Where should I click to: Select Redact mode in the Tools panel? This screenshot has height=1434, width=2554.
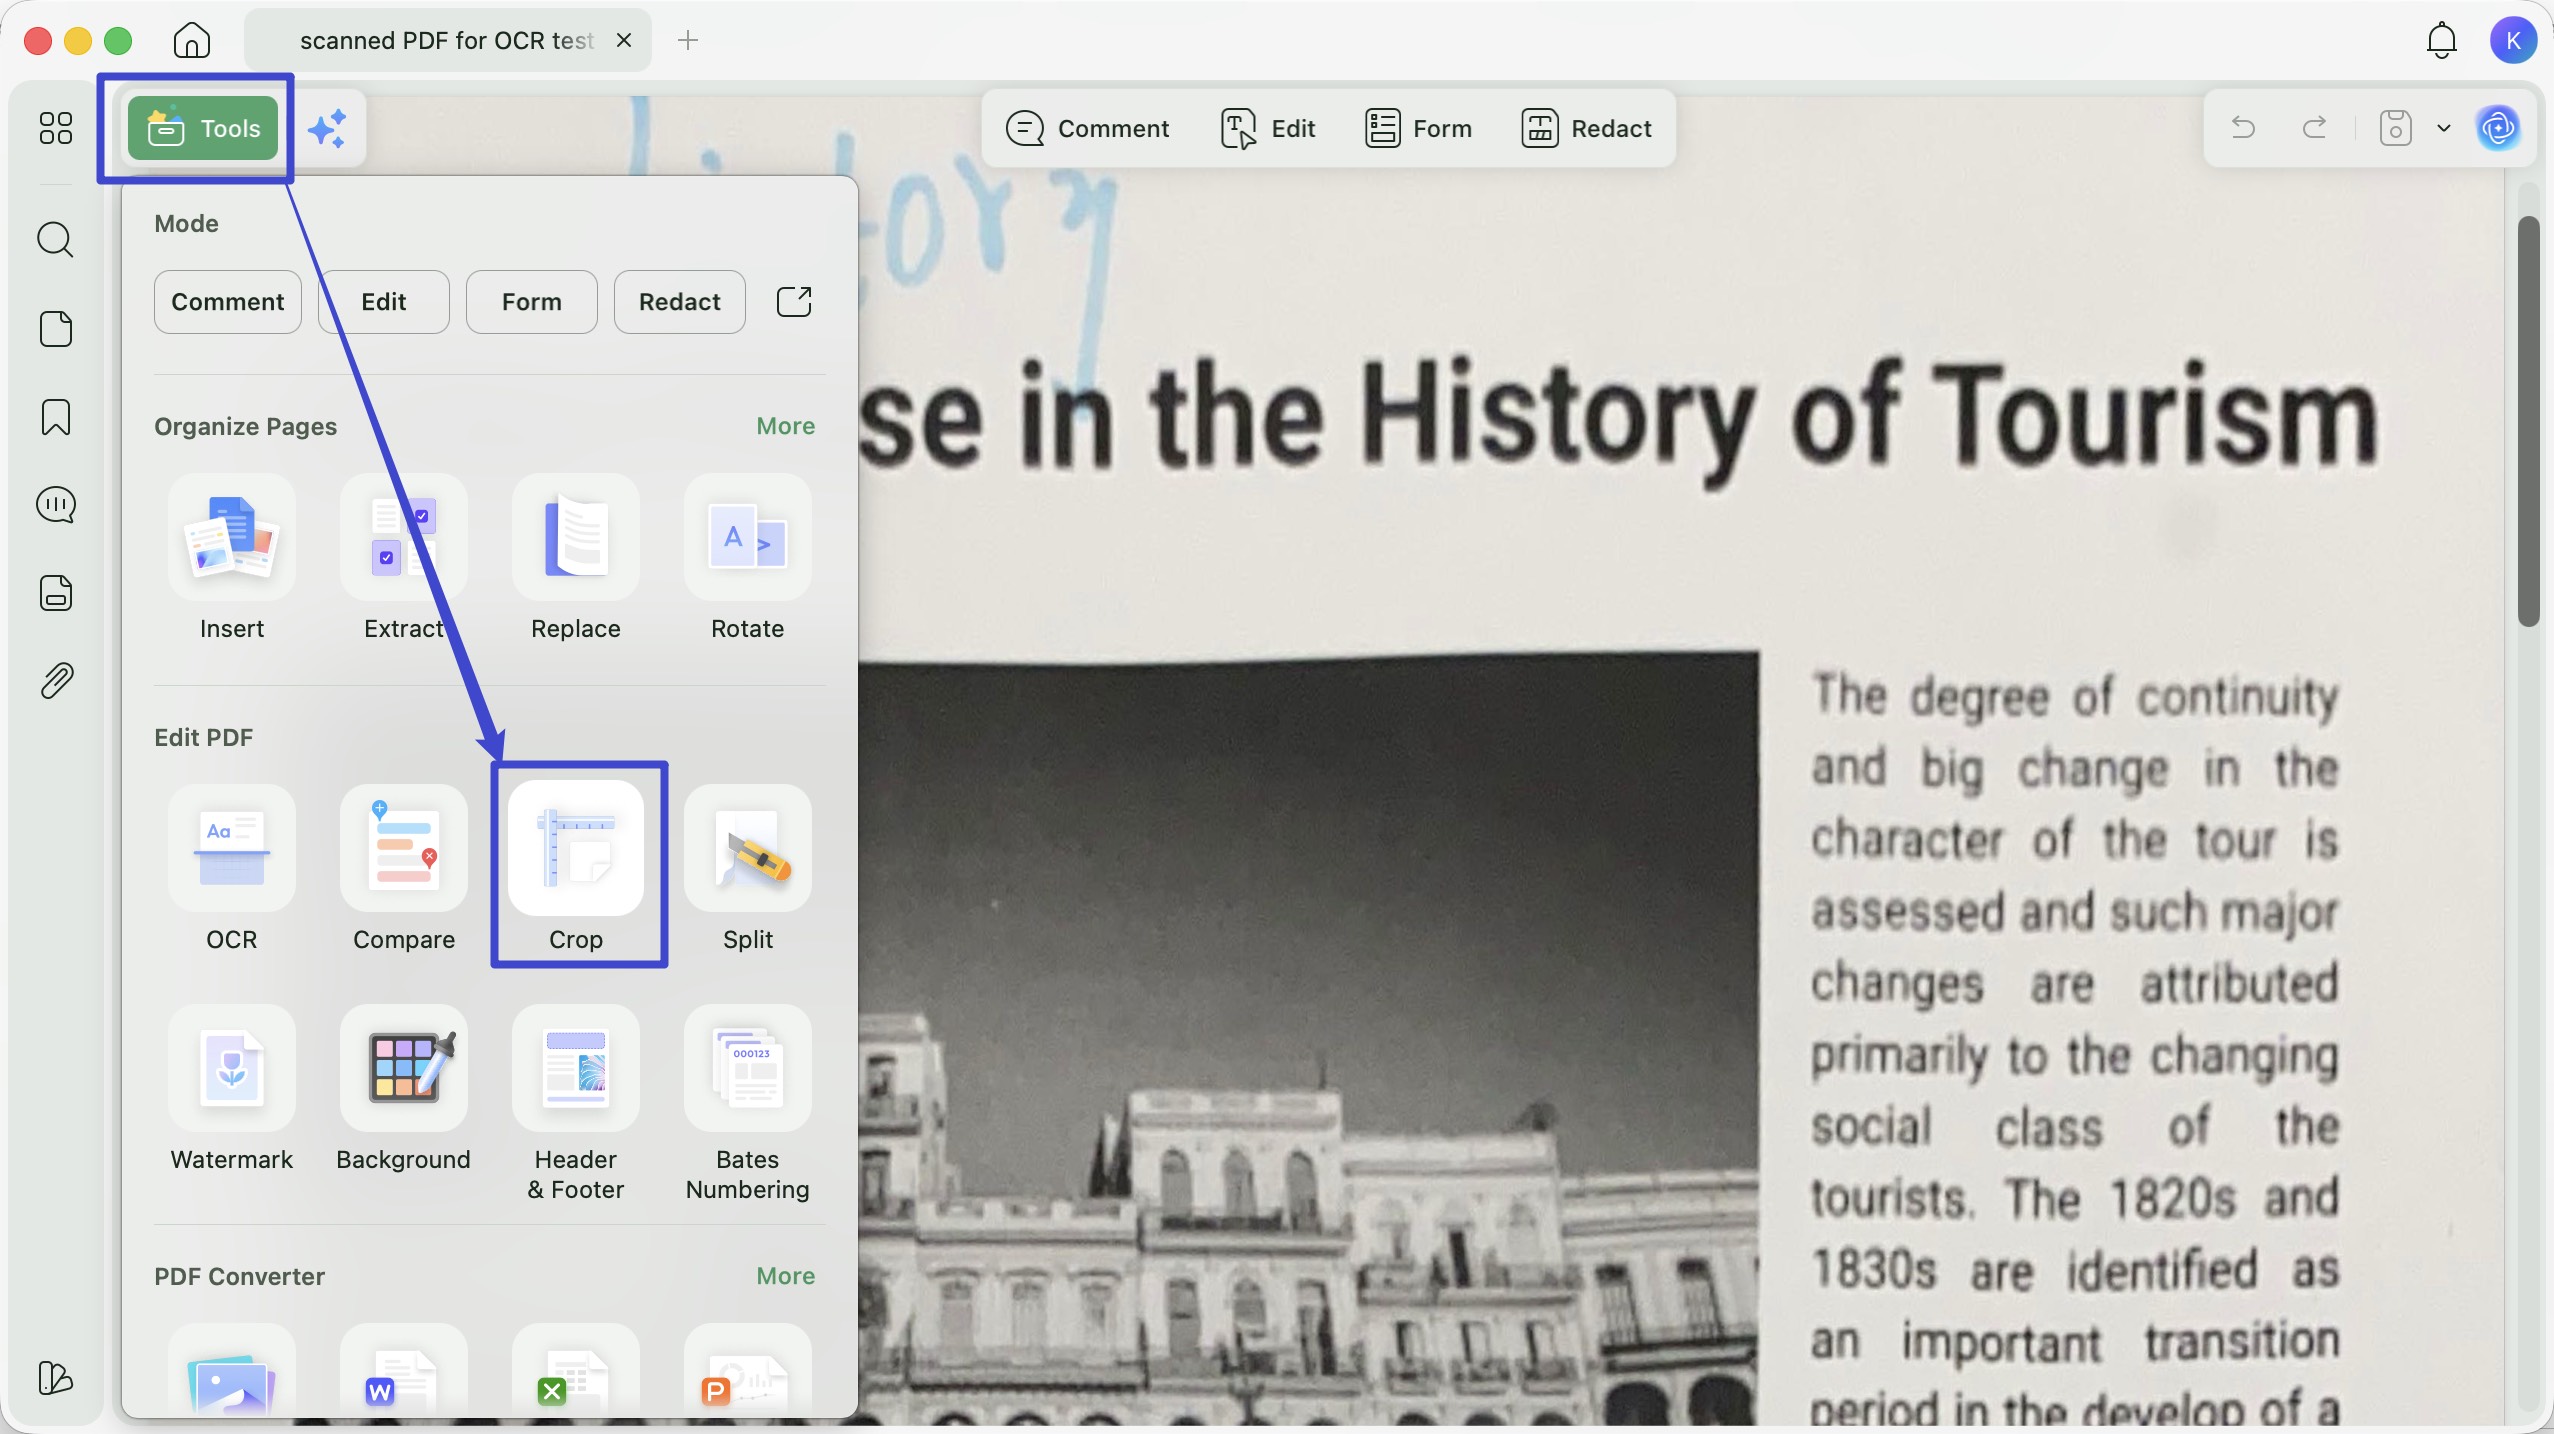tap(680, 302)
